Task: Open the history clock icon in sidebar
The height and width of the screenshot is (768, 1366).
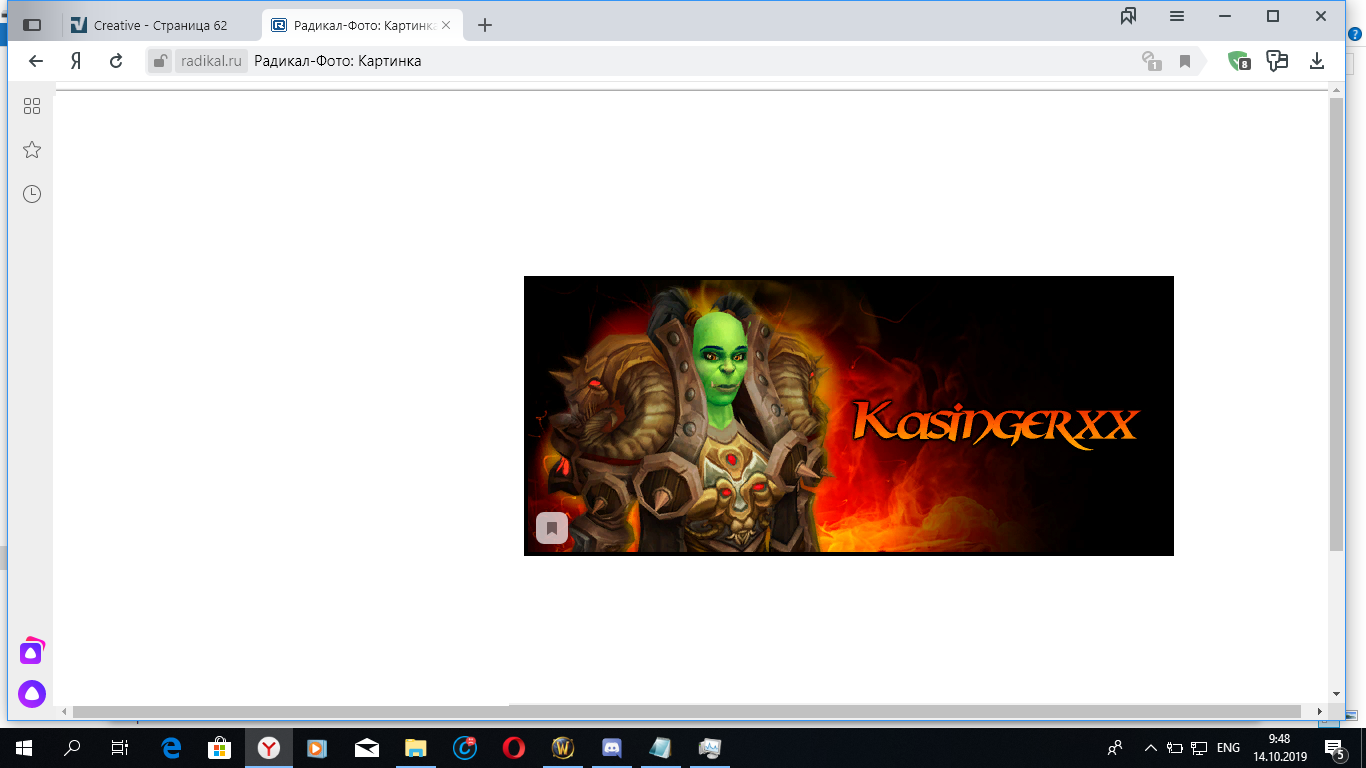Action: [x=32, y=194]
